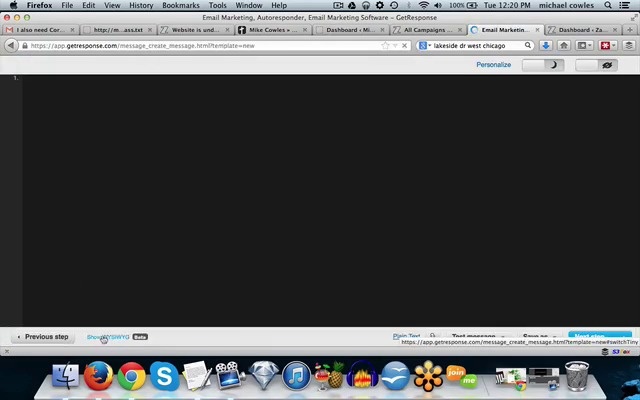The height and width of the screenshot is (400, 640).
Task: Run search with the magnifier icon
Action: click(528, 45)
